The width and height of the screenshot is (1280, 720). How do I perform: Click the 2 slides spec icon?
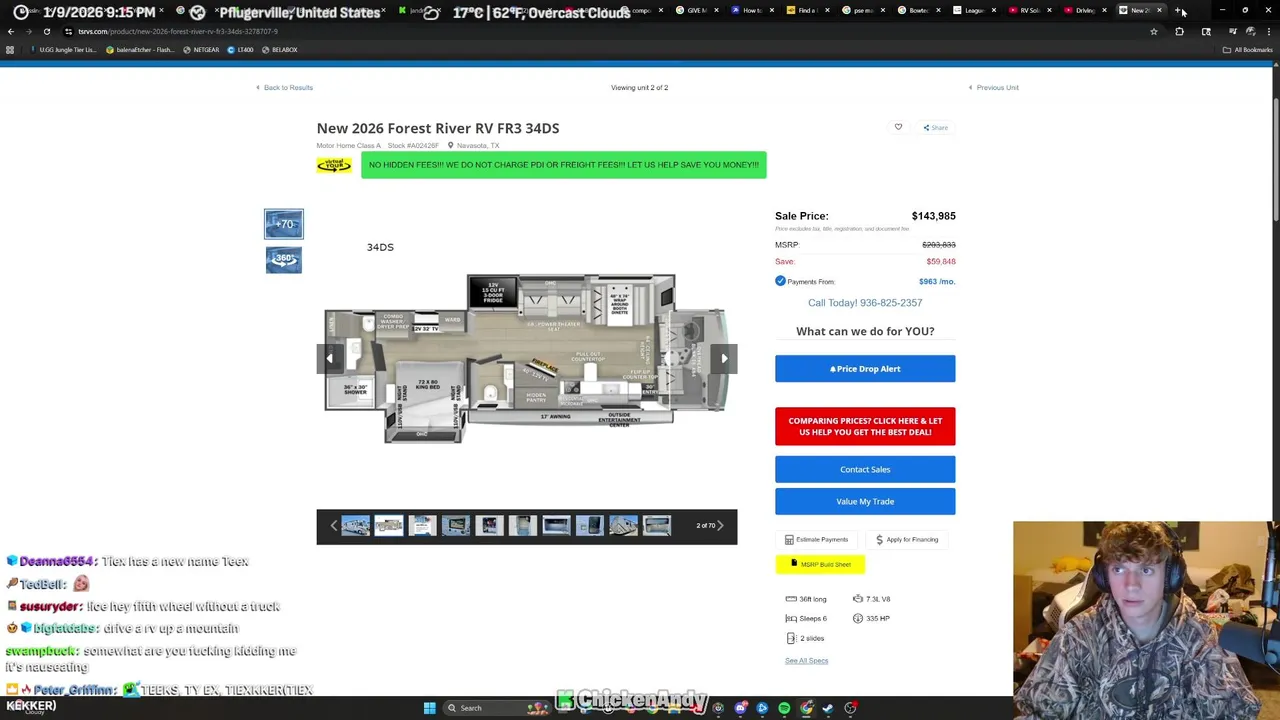(791, 638)
